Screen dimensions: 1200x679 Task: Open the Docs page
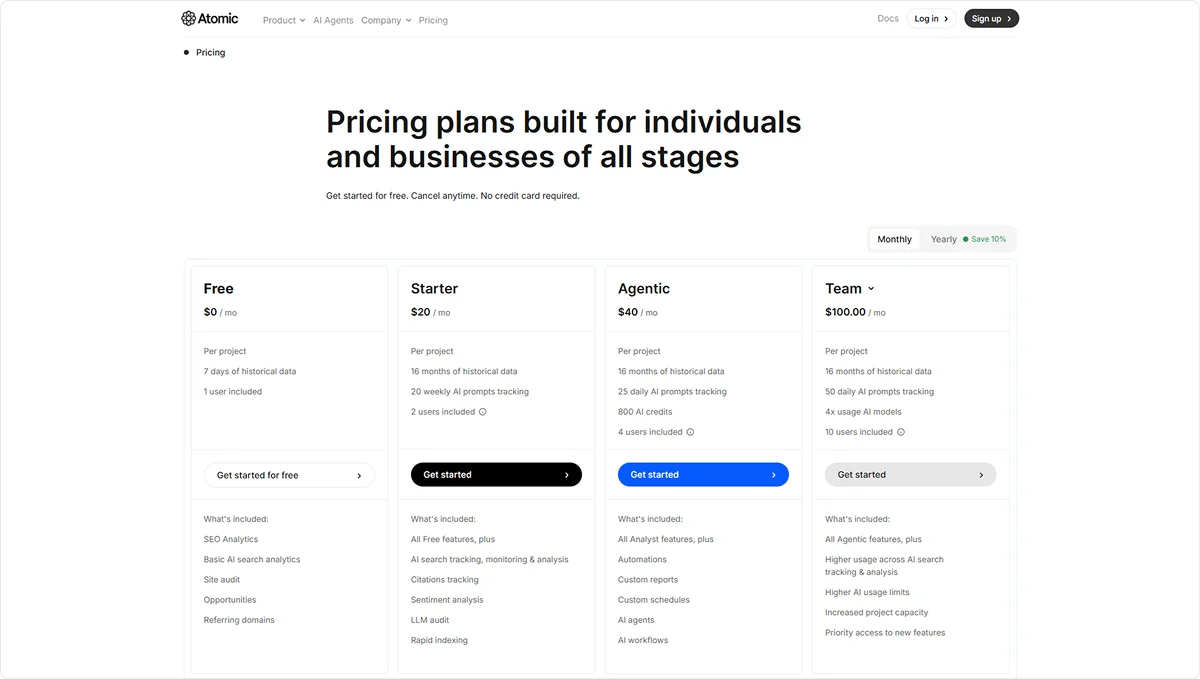pyautogui.click(x=888, y=18)
